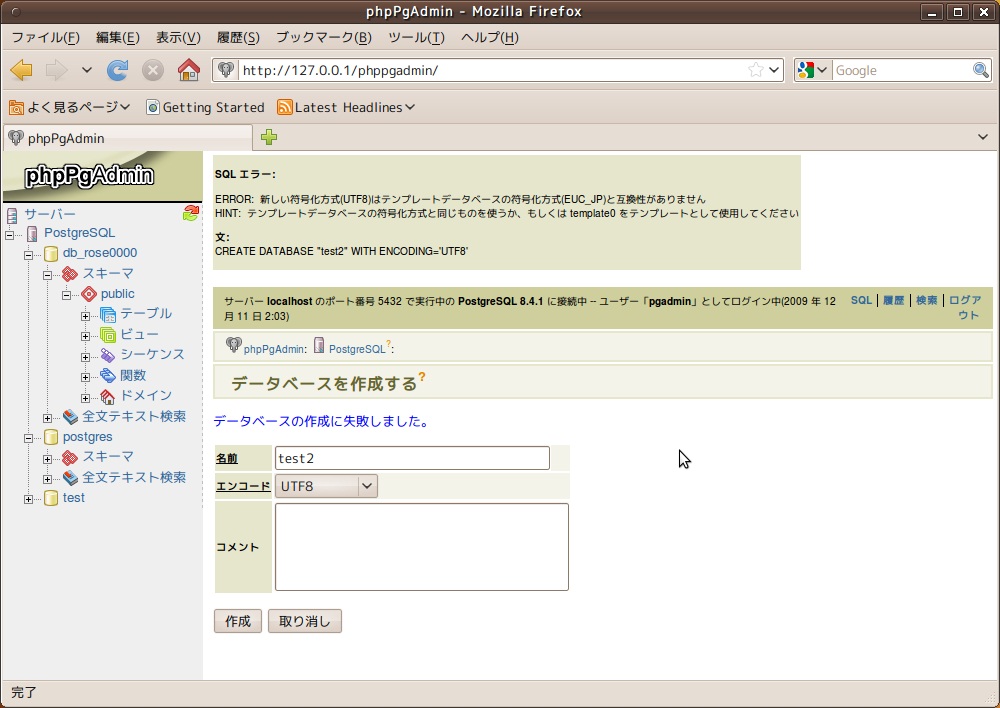Click the public schema icon
This screenshot has height=708, width=1000.
click(x=89, y=294)
